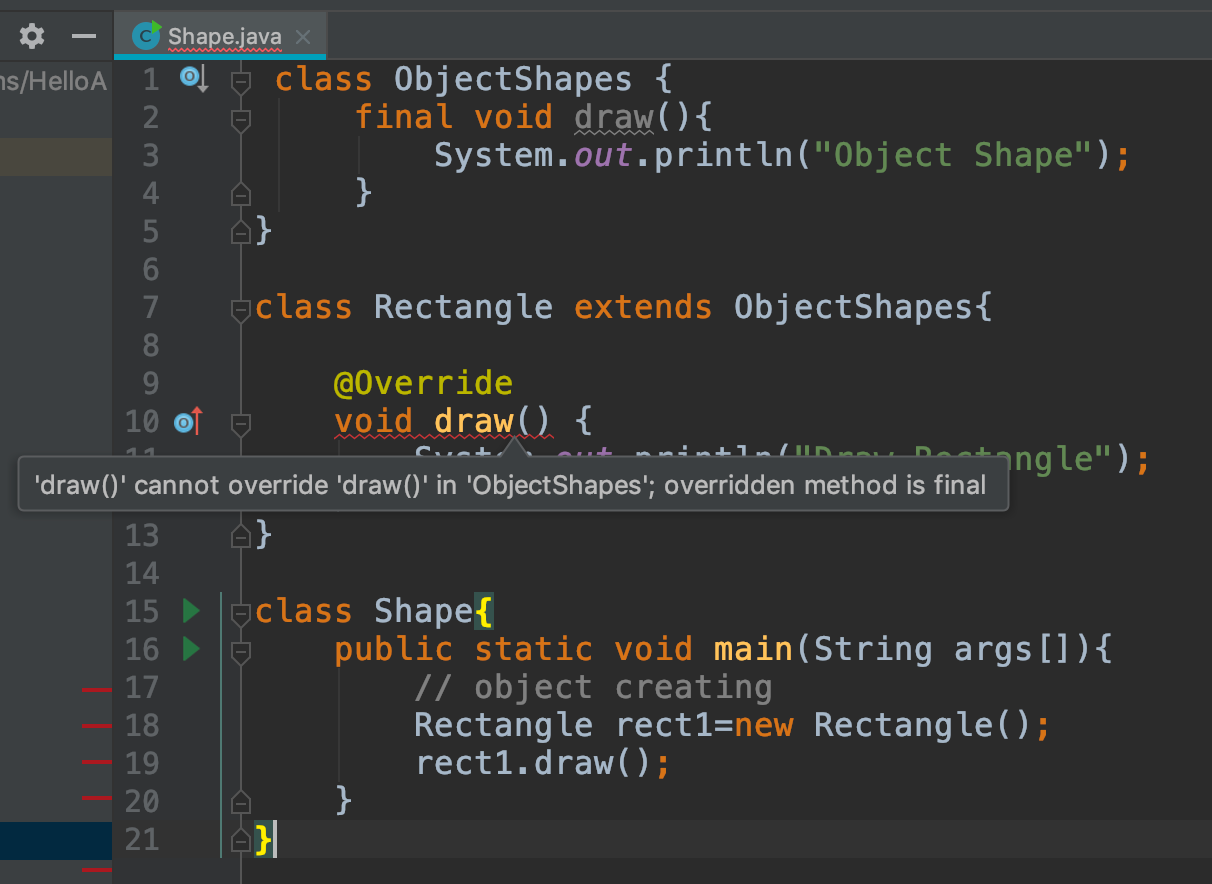
Task: Collapse the Rectangle class fold chevron
Action: pyautogui.click(x=240, y=308)
